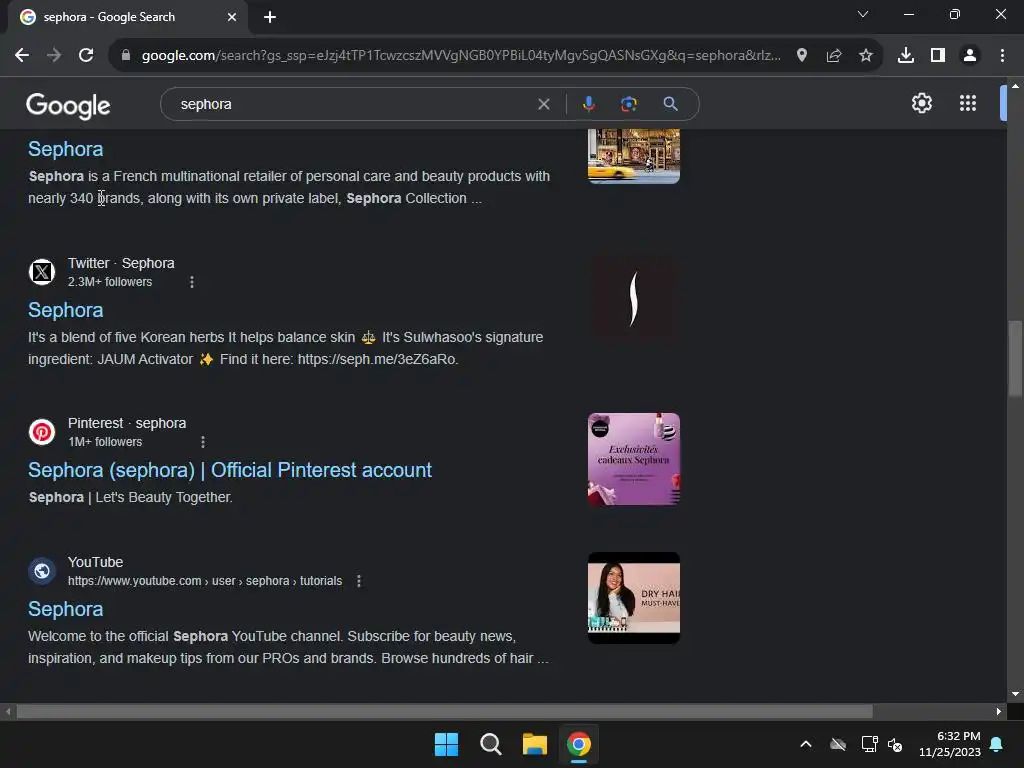Click the forward navigation arrow
The height and width of the screenshot is (768, 1024).
point(54,56)
